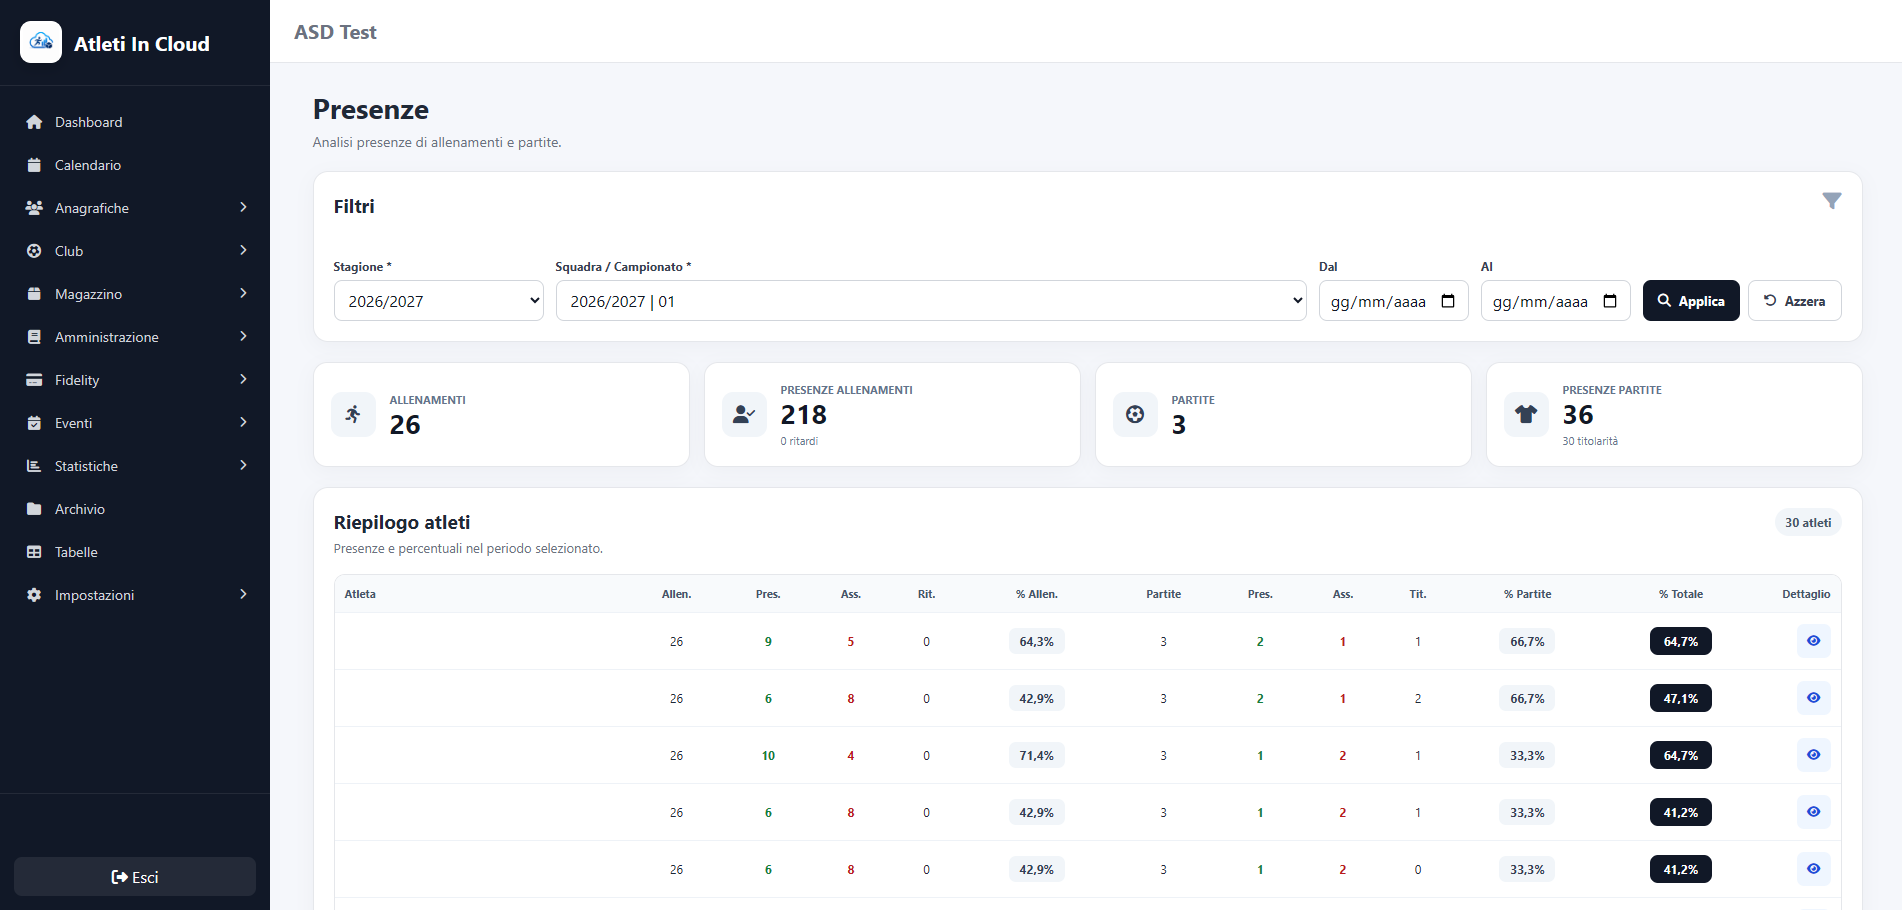Click the Club soccer ball icon
This screenshot has height=910, width=1902.
tap(34, 251)
